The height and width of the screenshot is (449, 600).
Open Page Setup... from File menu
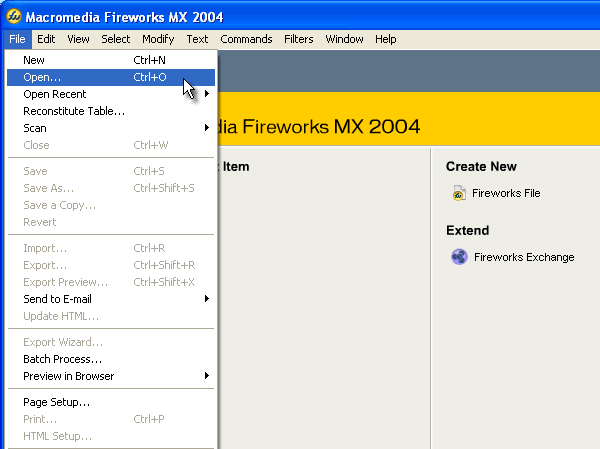pos(56,402)
